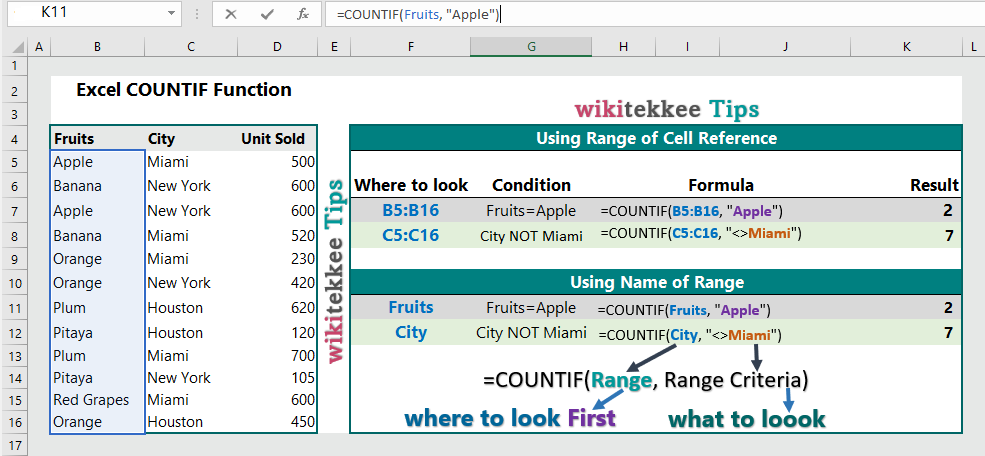Select column G header
This screenshot has width=985, height=456.
click(531, 47)
